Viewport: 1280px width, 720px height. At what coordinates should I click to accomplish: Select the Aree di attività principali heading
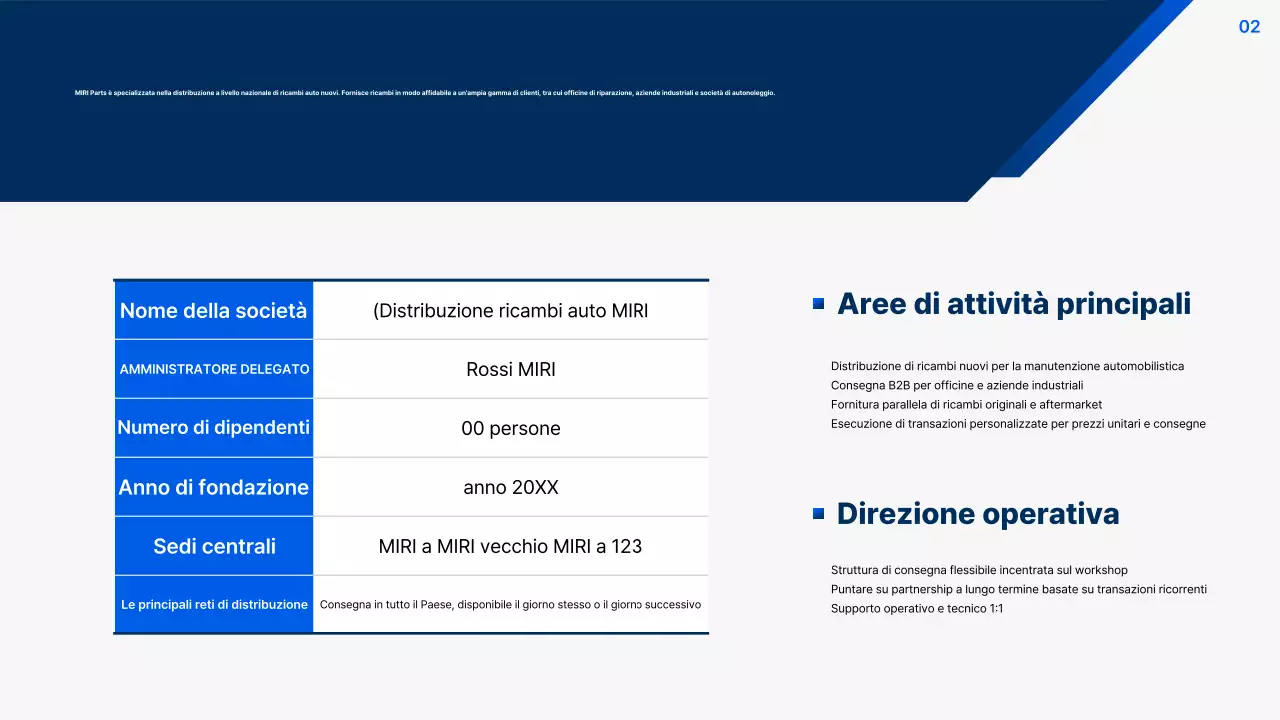tap(1014, 303)
